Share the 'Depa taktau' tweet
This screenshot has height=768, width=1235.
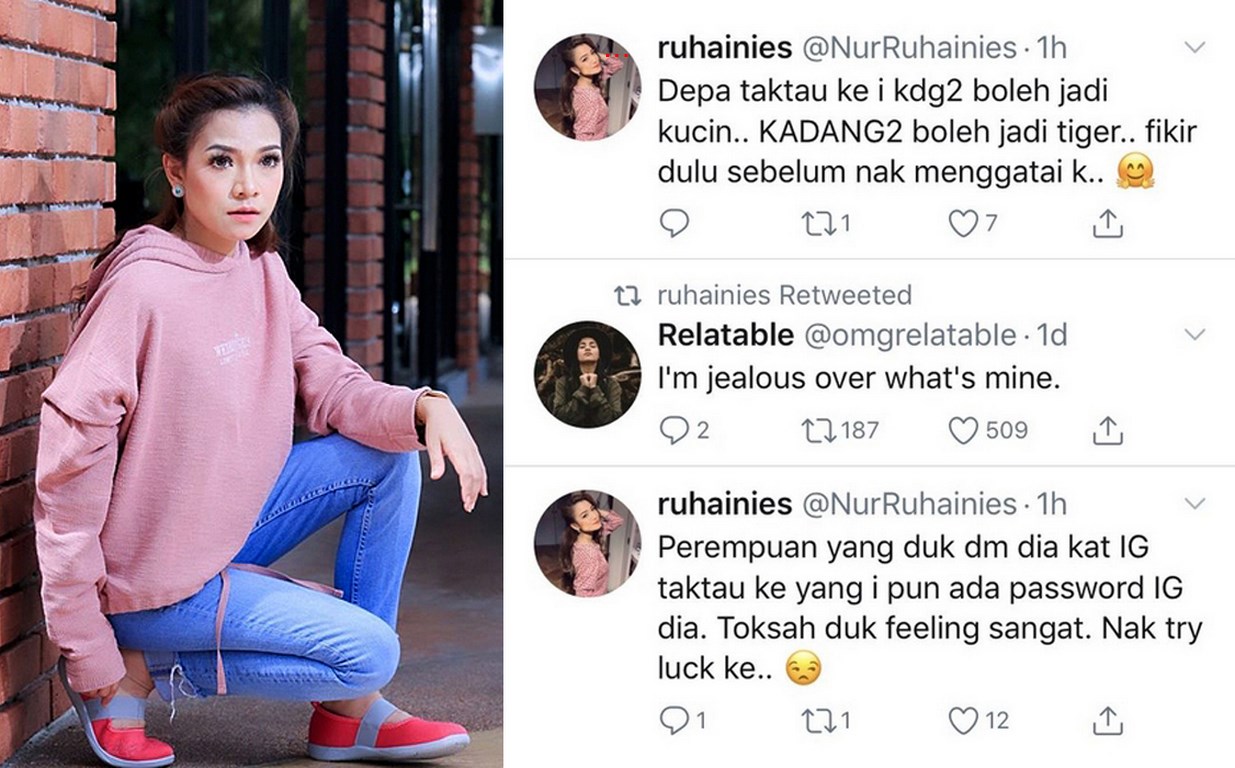pos(1107,224)
